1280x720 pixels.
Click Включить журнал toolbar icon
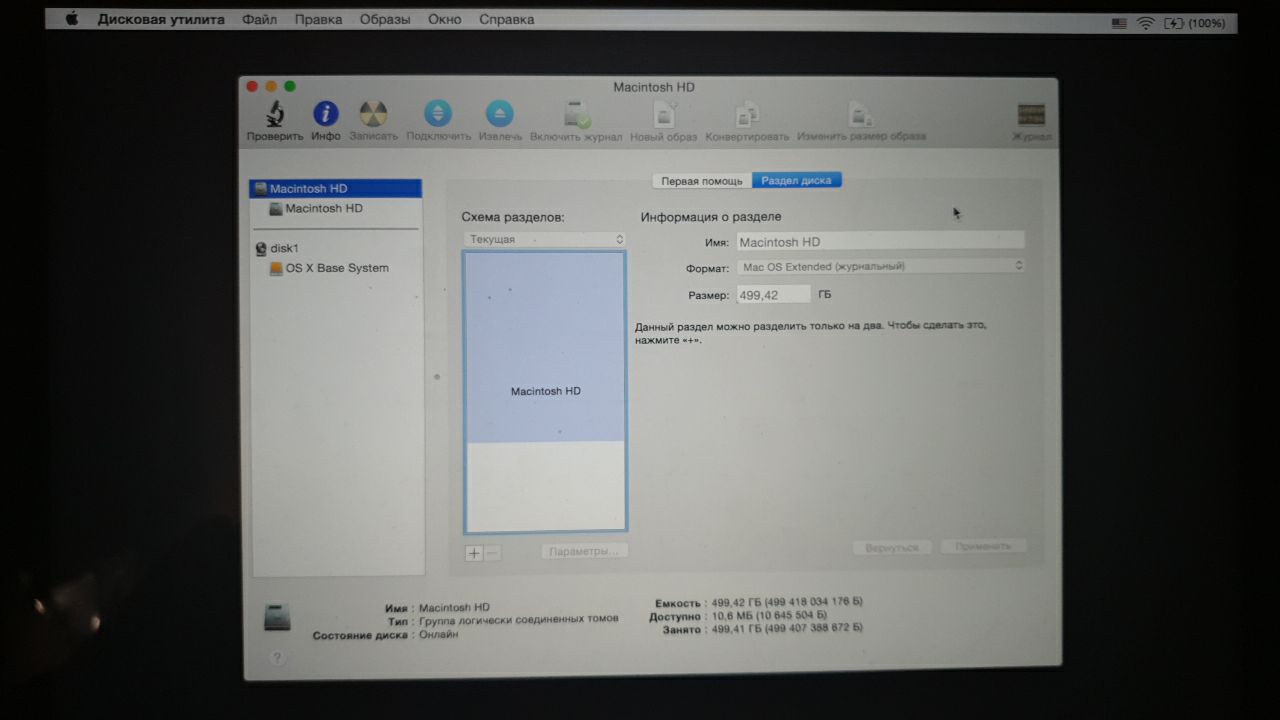click(577, 114)
